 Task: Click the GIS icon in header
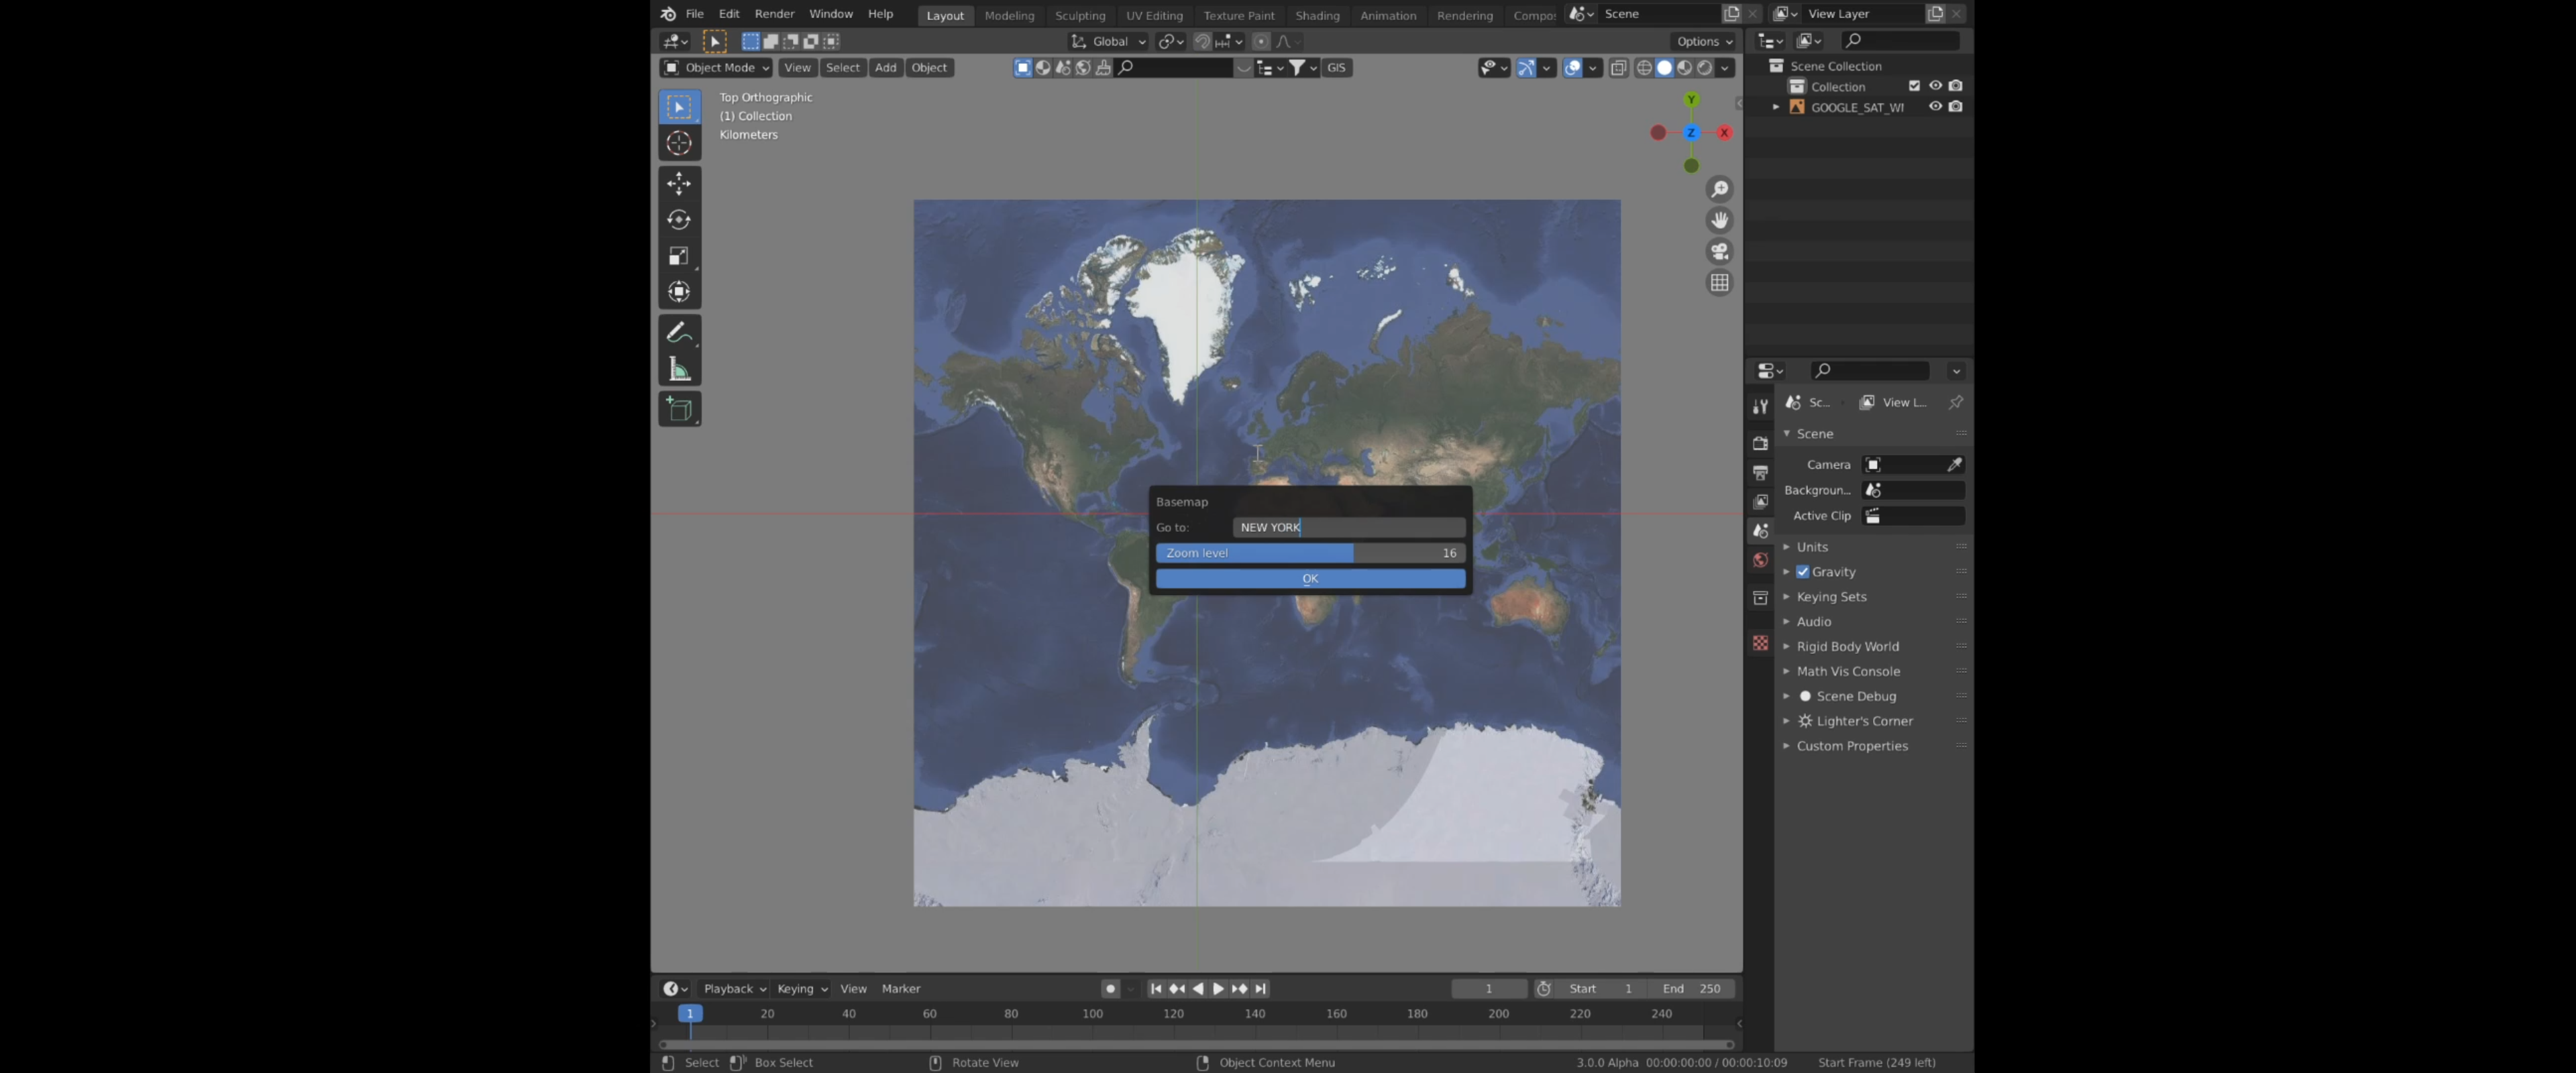(1336, 67)
